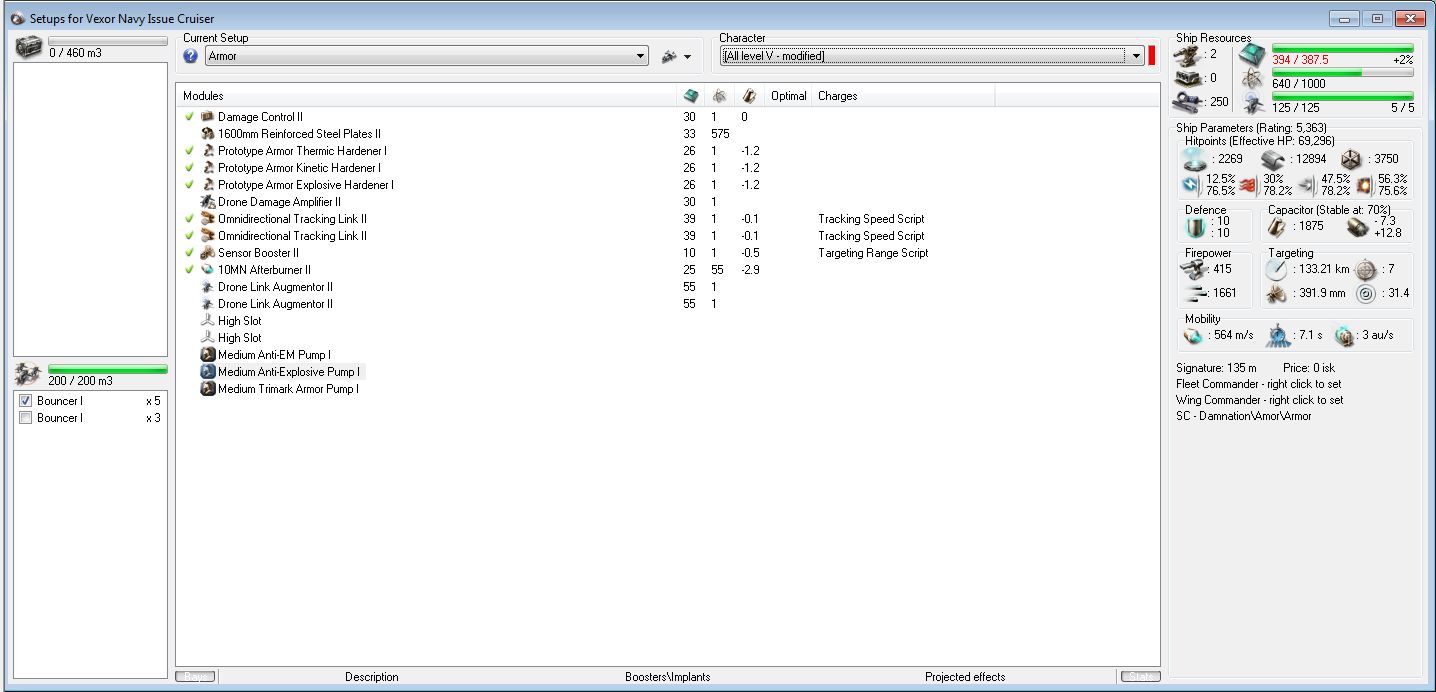Sort by the CPU column header icon
Screen dimensions: 1436x692
(690, 96)
